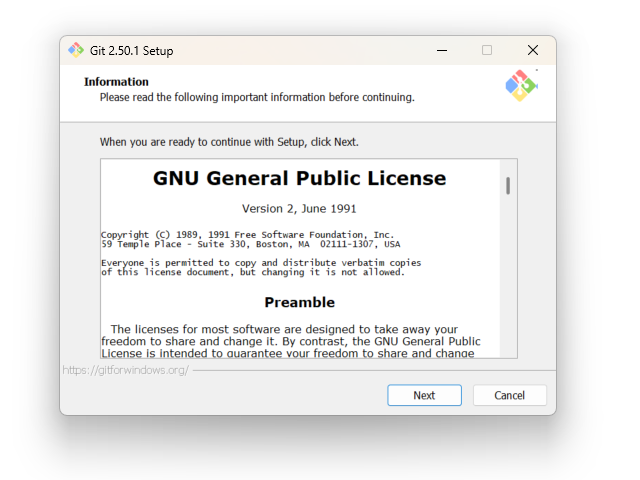Click 'When you are ready to continue' text

pos(229,142)
